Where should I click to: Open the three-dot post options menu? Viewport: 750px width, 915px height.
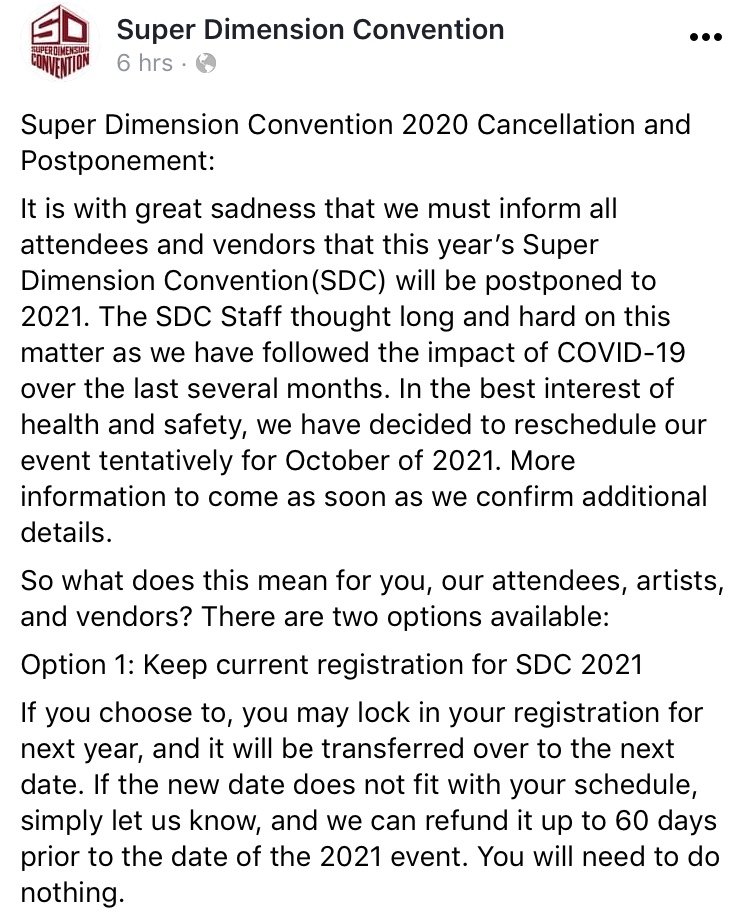click(706, 37)
